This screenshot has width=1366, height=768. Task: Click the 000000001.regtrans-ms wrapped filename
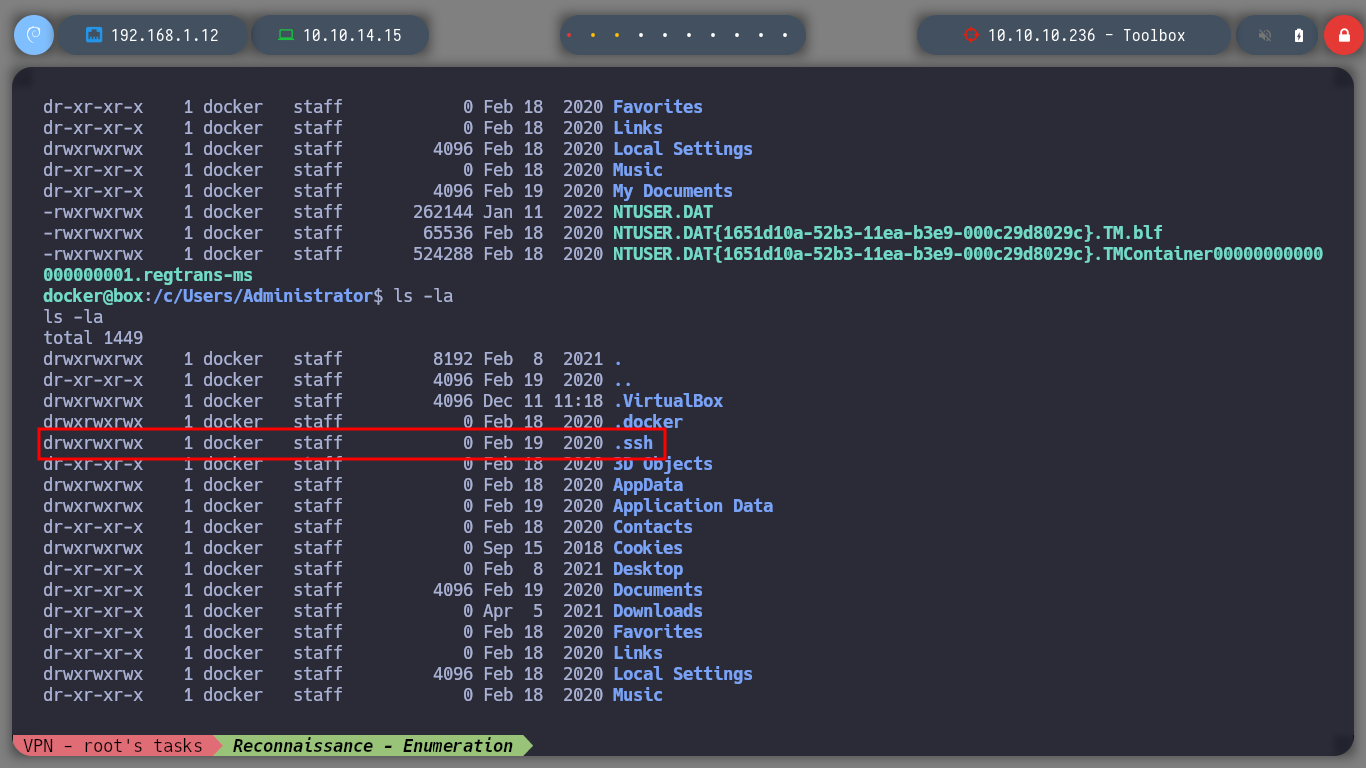pyautogui.click(x=148, y=275)
